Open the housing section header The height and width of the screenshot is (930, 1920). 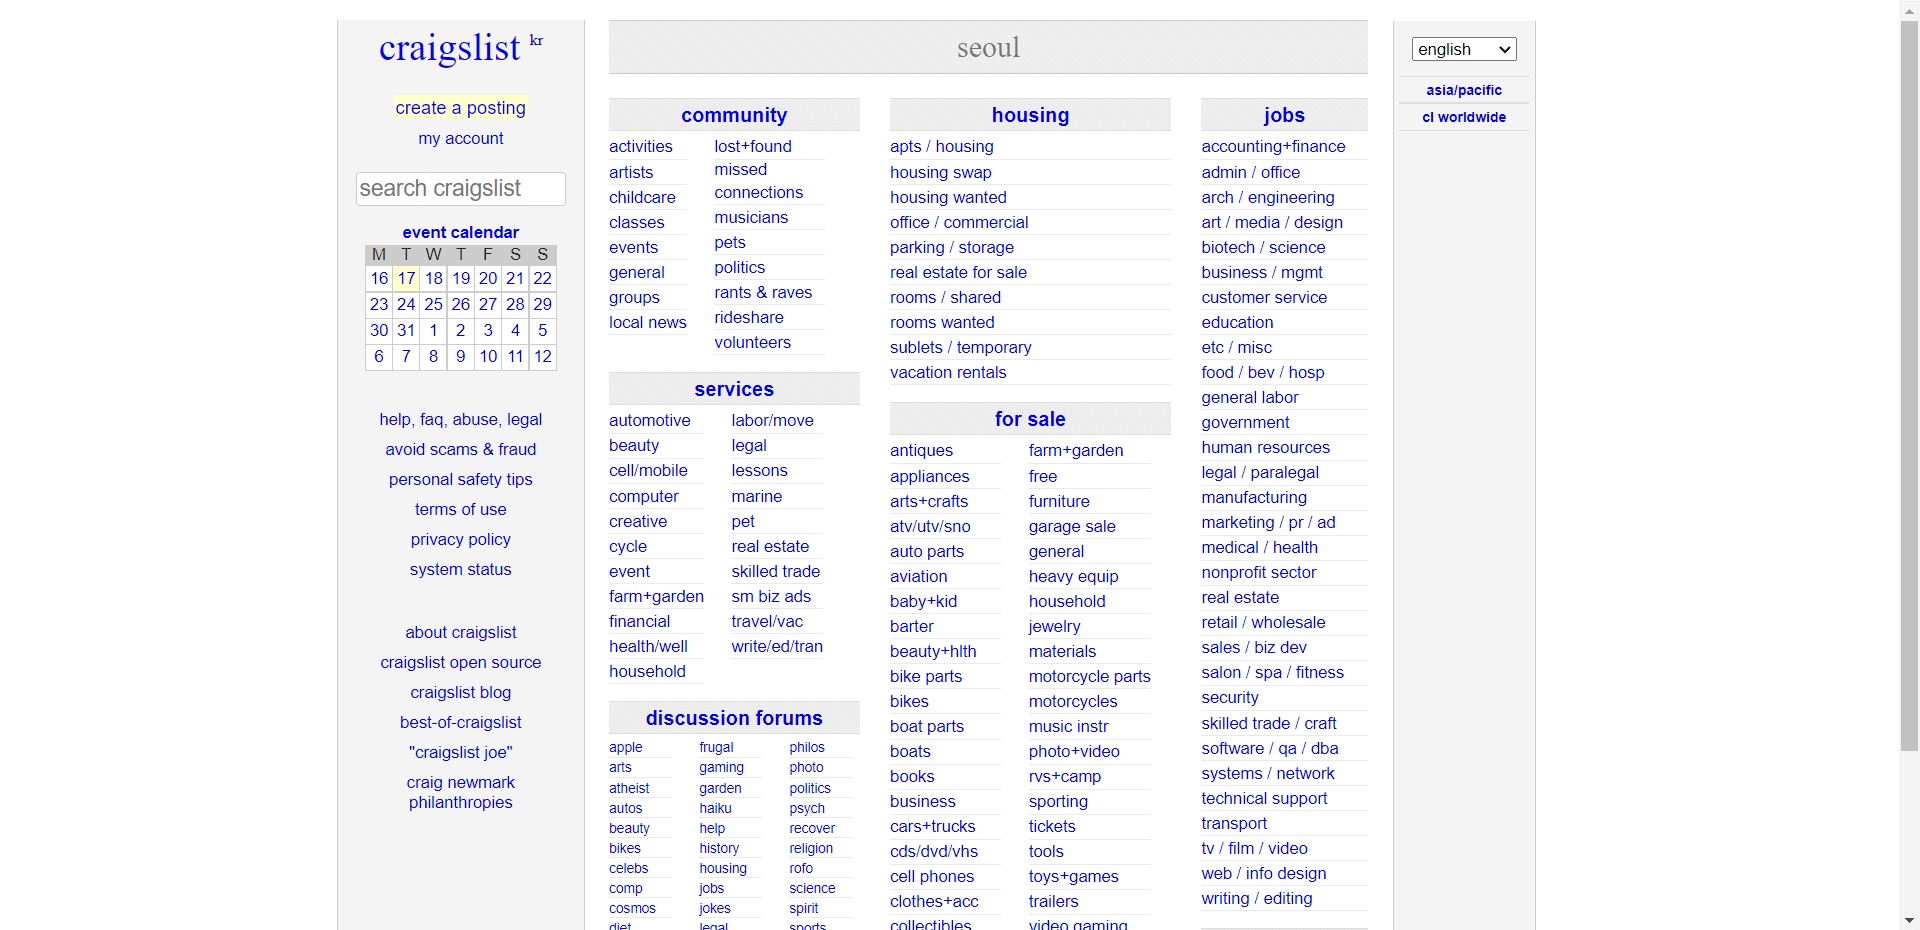click(1029, 115)
